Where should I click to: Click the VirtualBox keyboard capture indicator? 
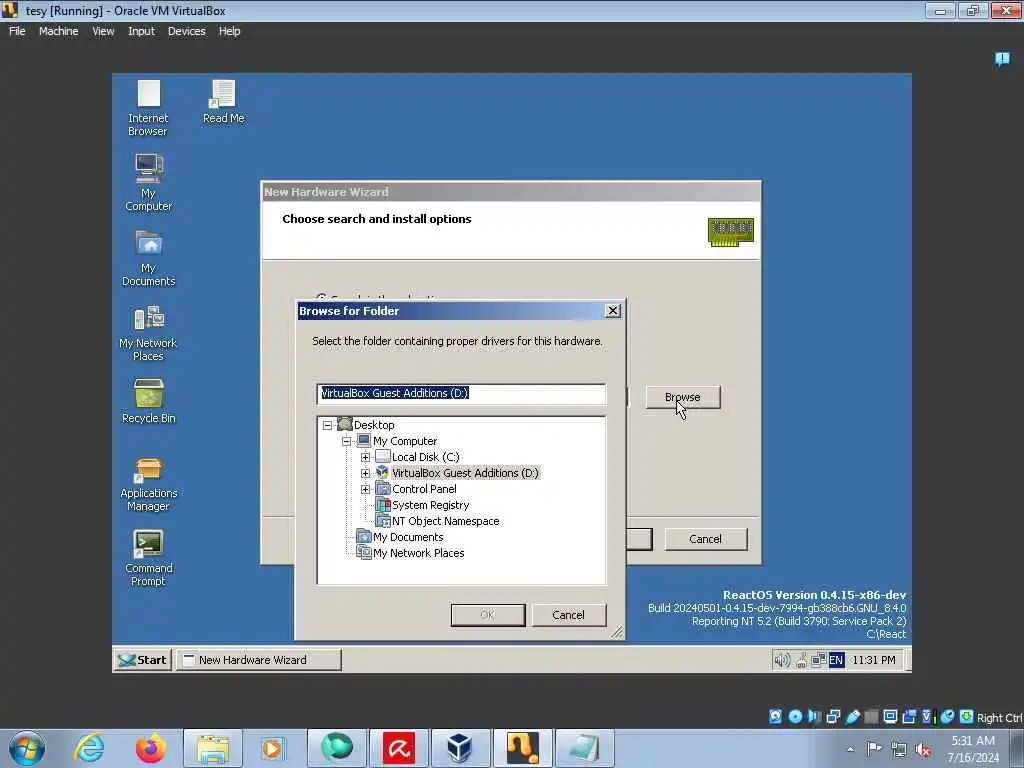click(x=967, y=716)
